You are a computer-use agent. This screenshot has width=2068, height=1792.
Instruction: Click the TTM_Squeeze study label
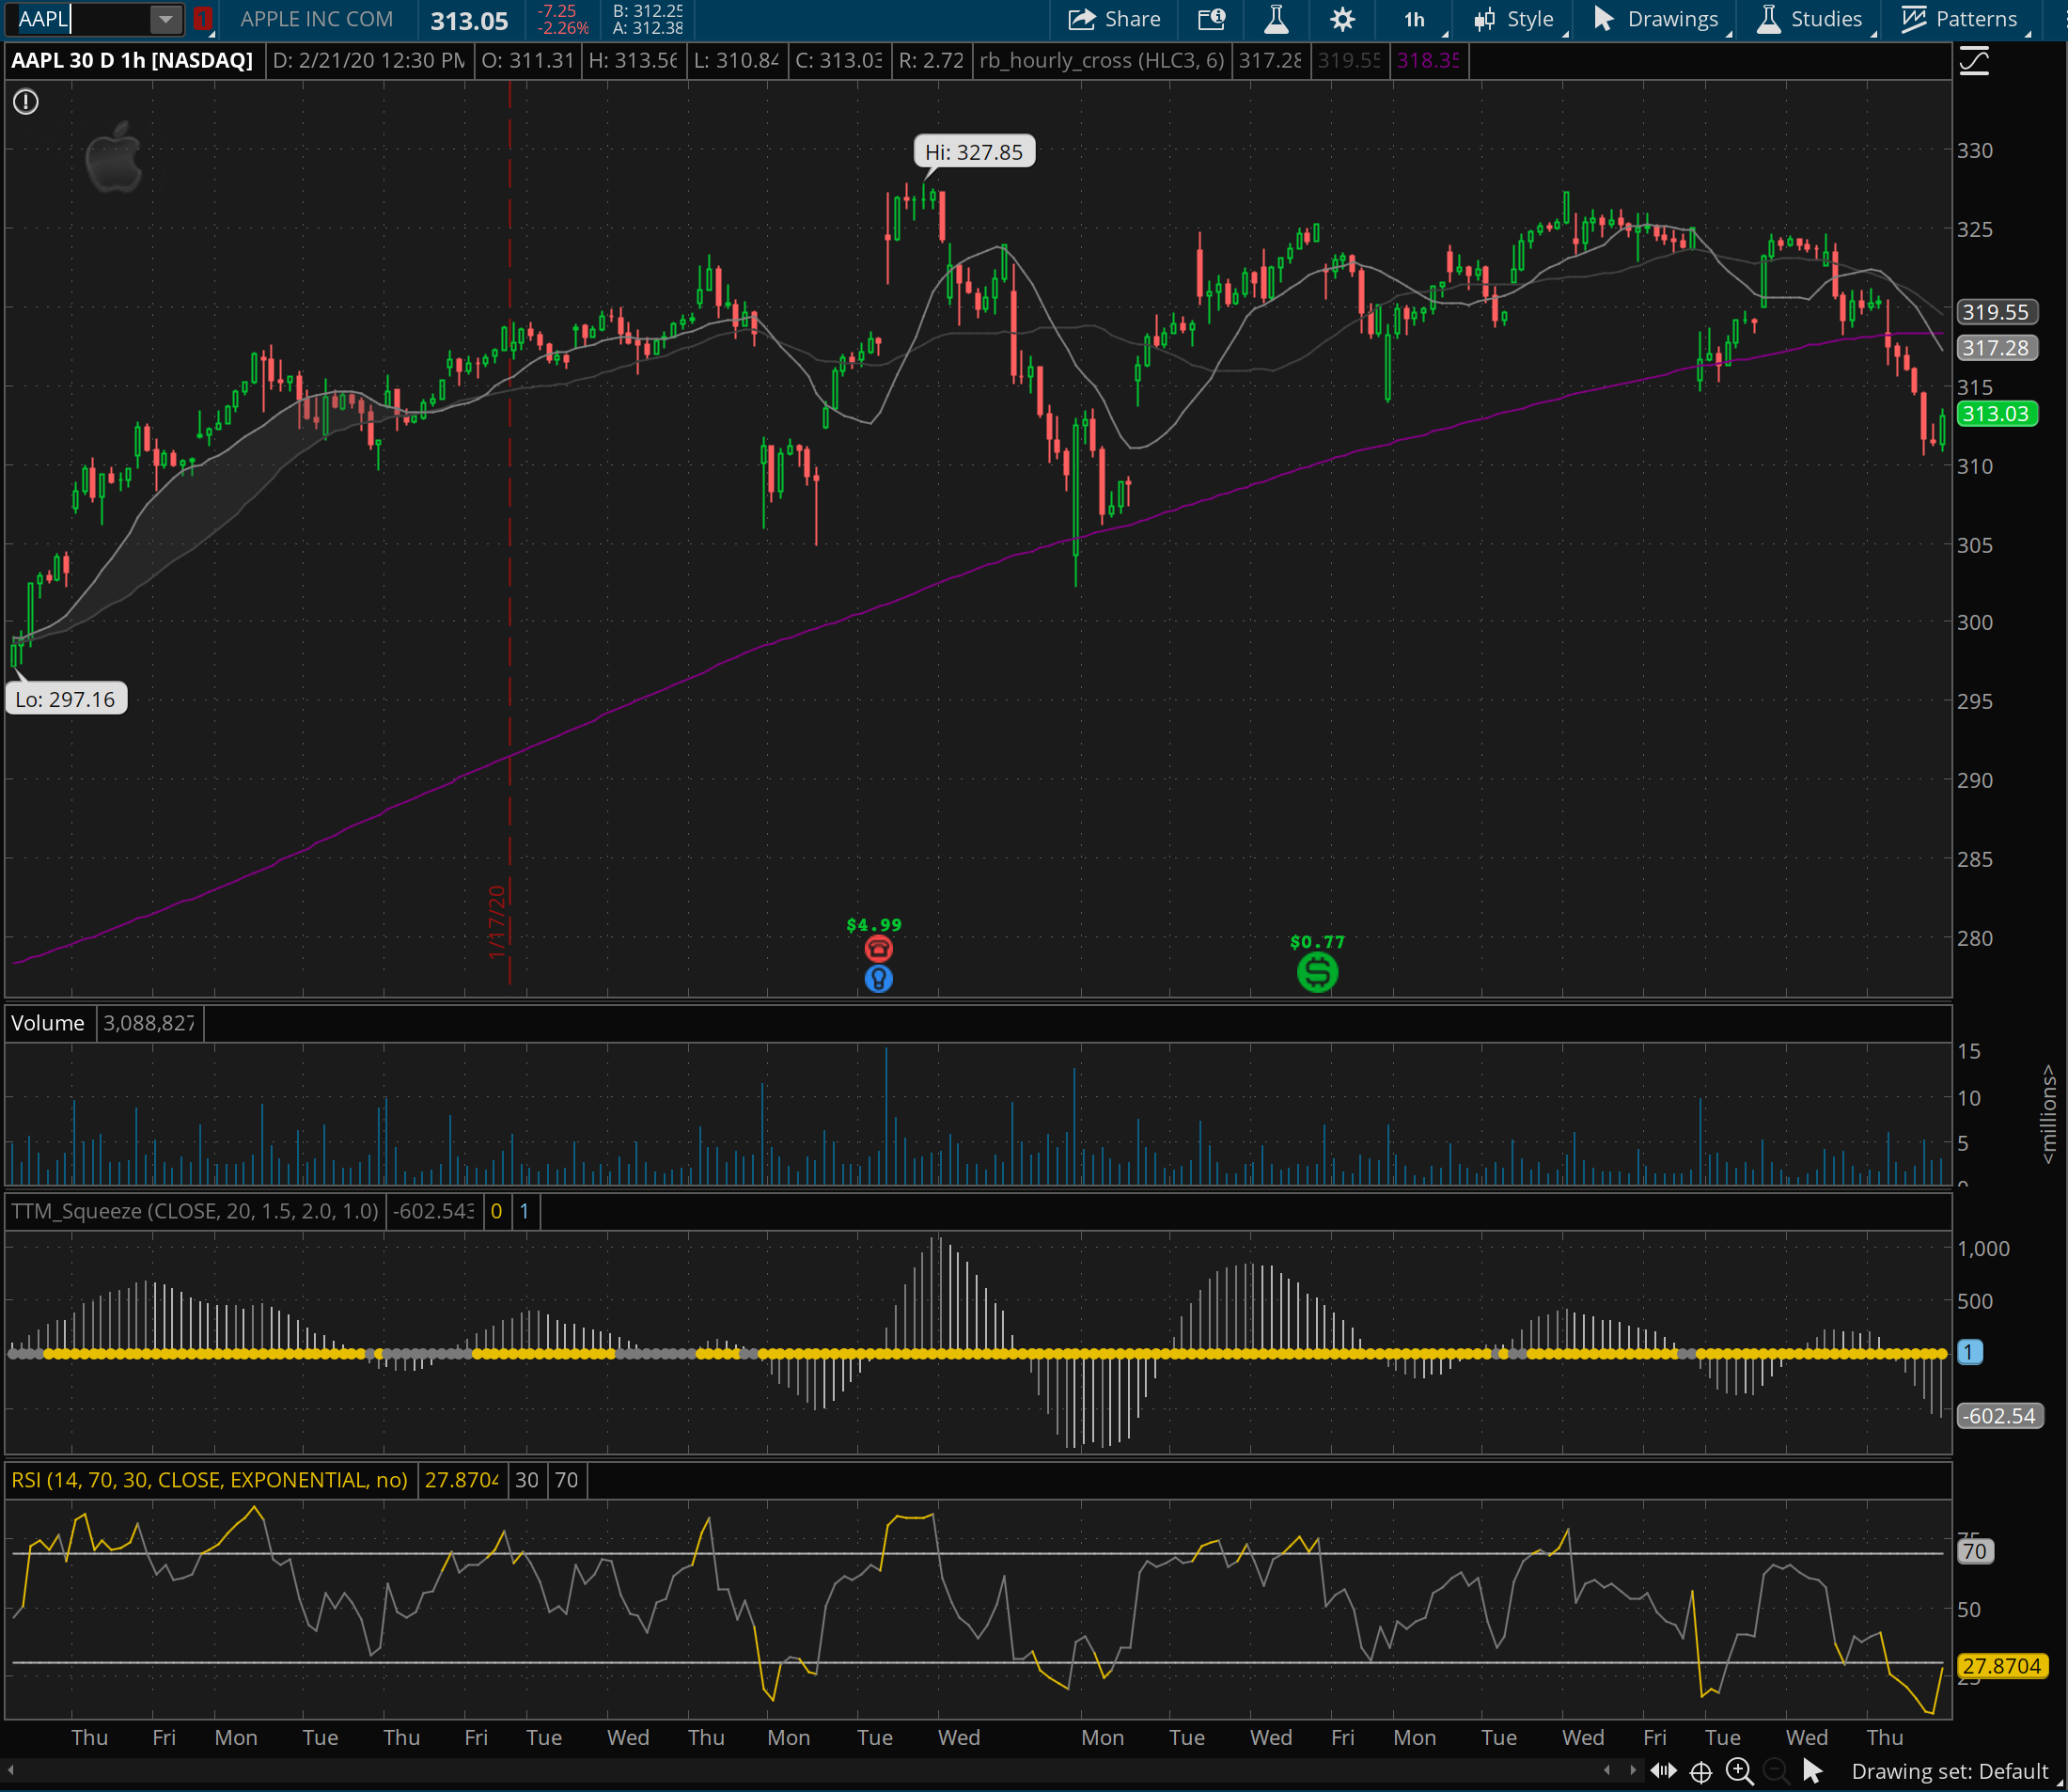195,1211
